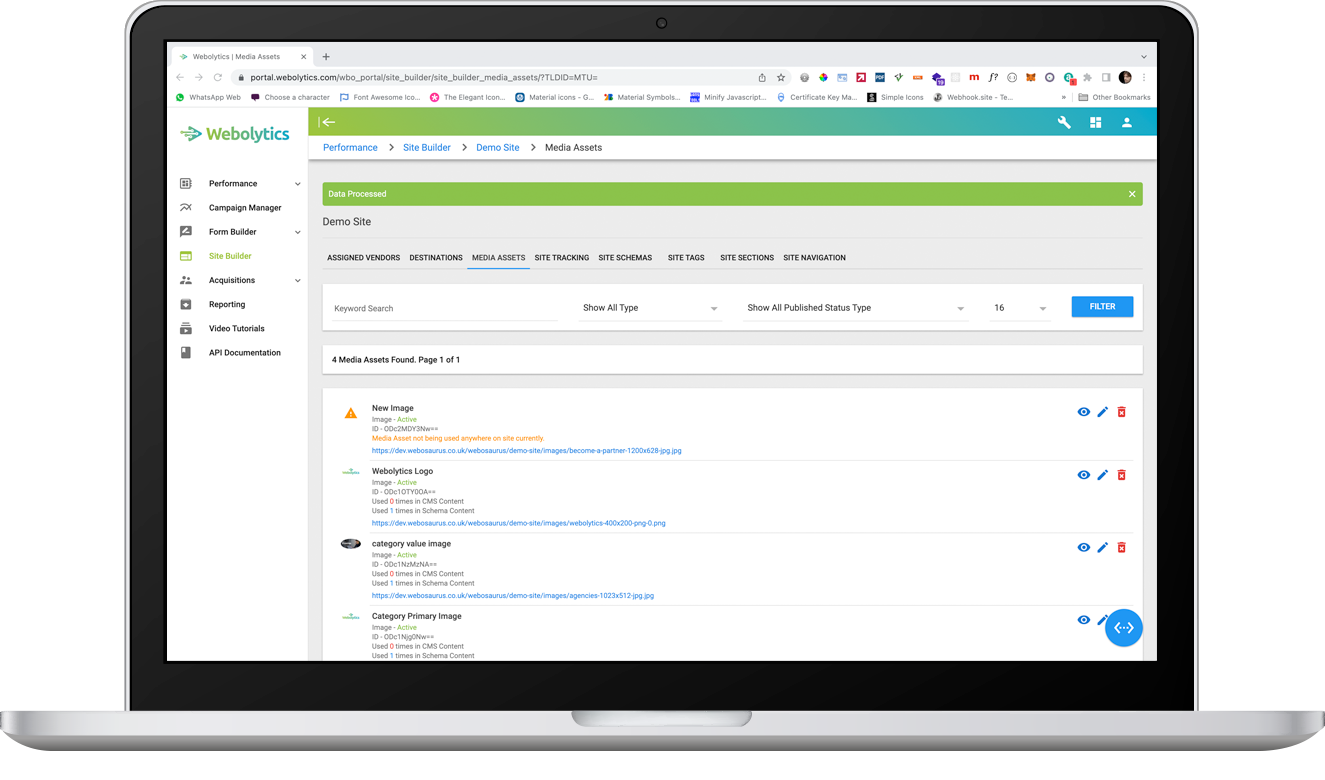The height and width of the screenshot is (780, 1325).
Task: Click the blue FILTER button
Action: [x=1102, y=307]
